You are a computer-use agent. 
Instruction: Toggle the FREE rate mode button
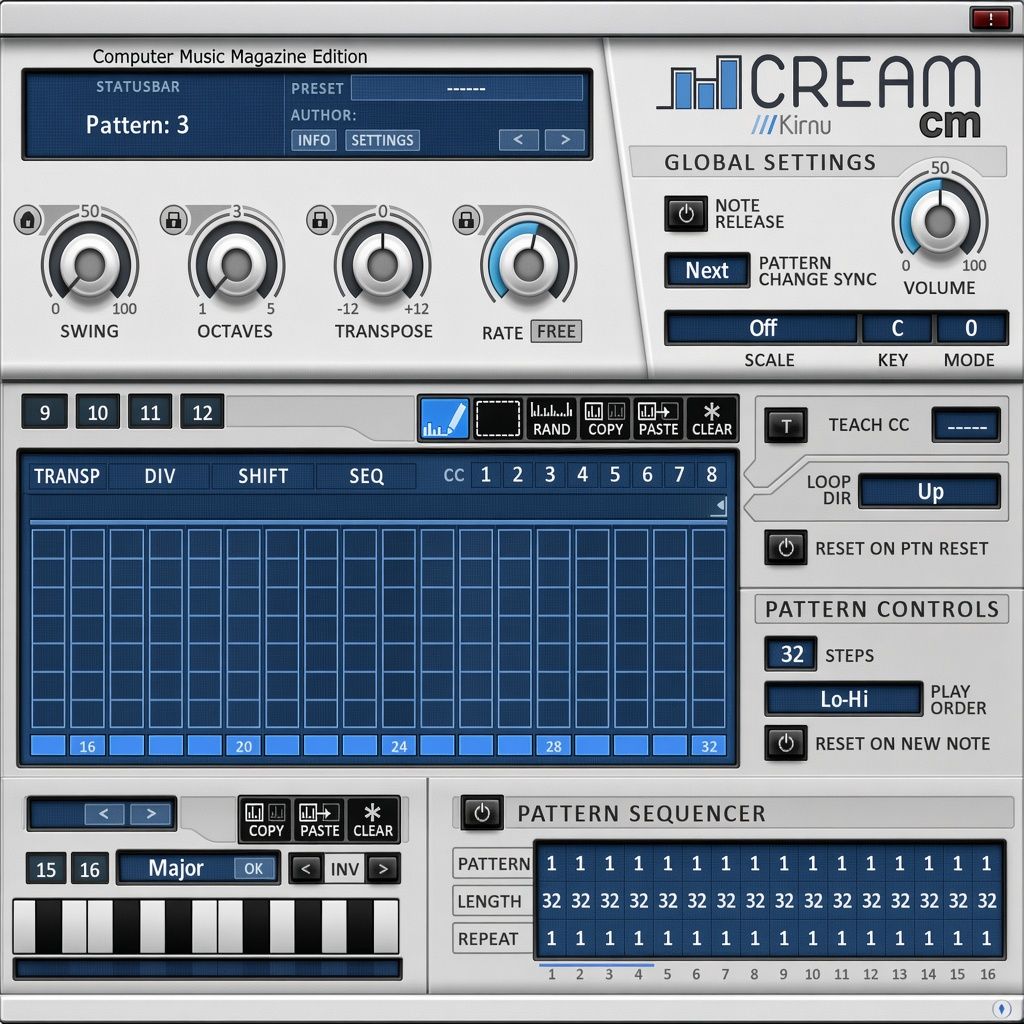556,331
